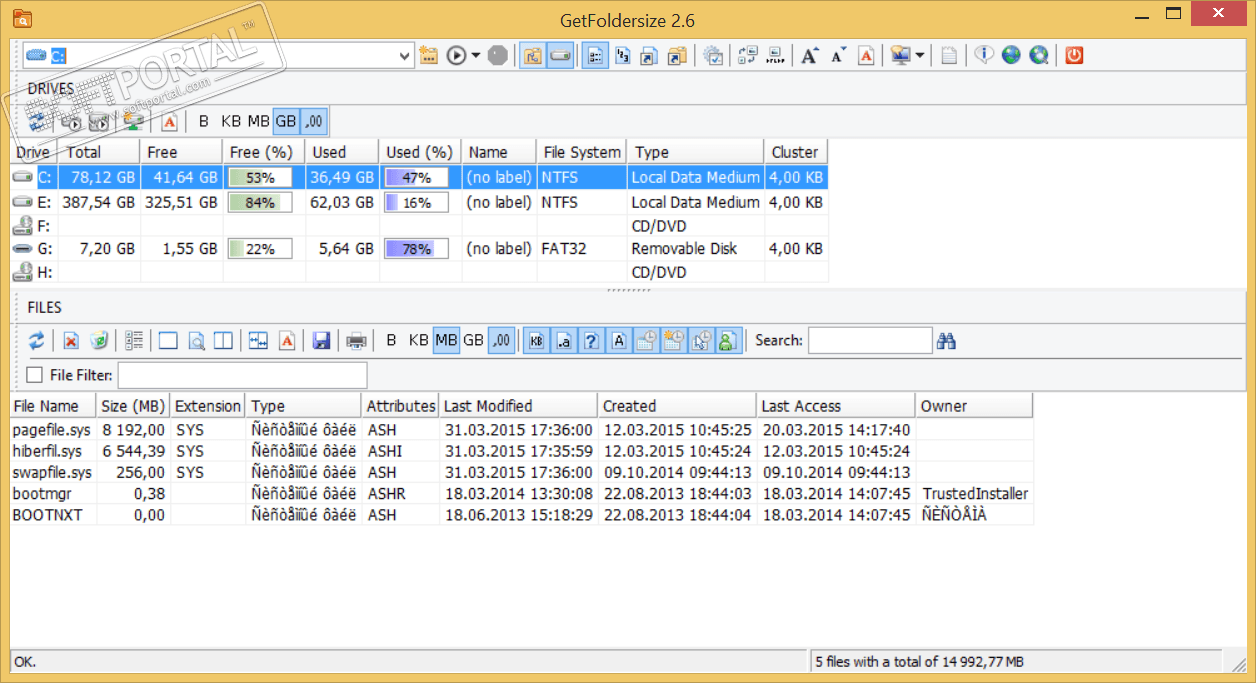Click the red power exit icon
This screenshot has width=1256, height=683.
coord(1074,56)
